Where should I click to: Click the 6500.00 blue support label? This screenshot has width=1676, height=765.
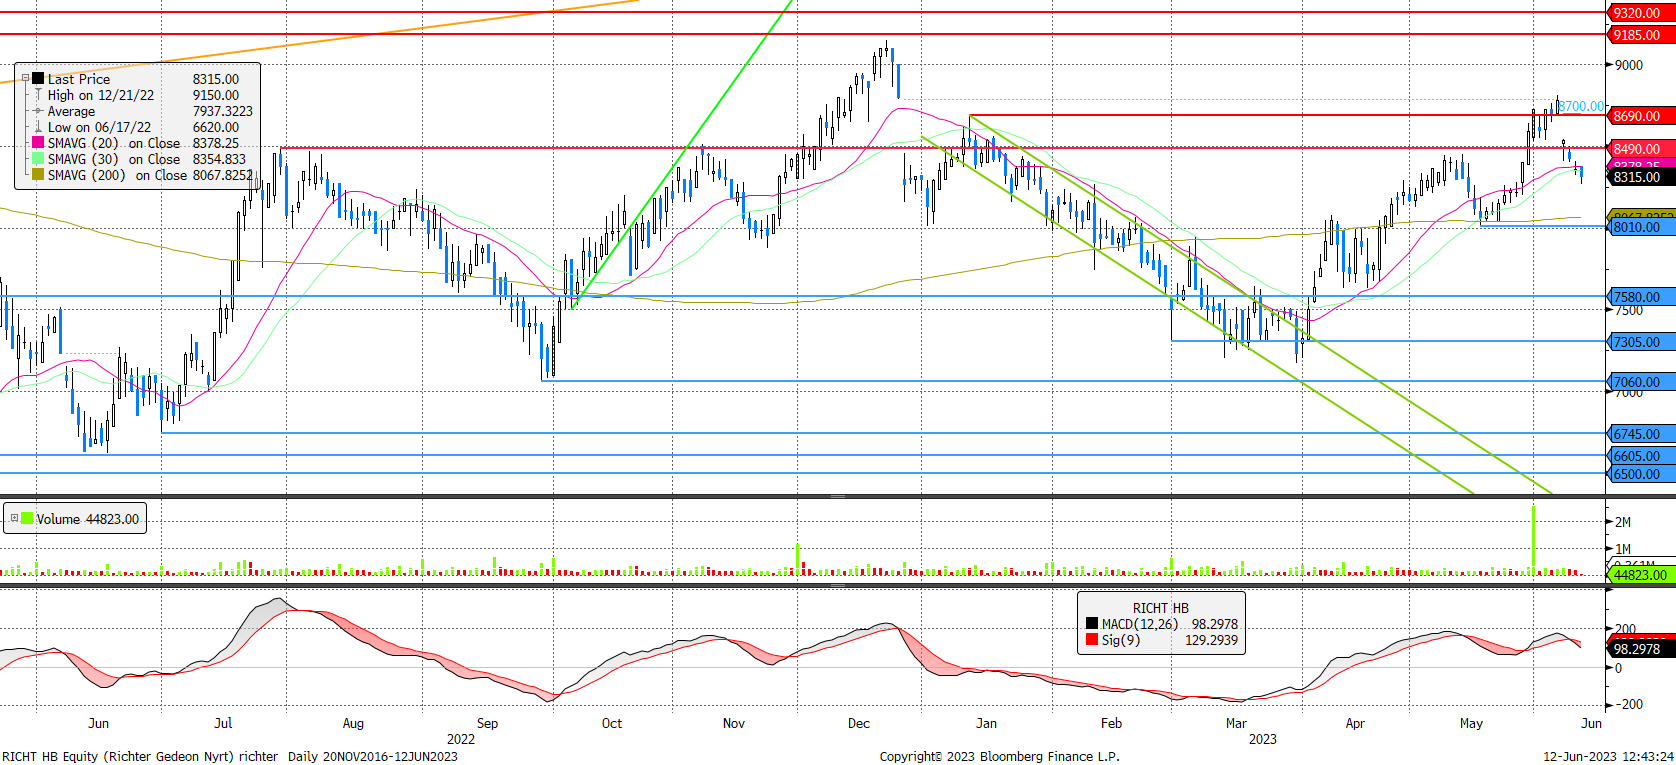(x=1640, y=474)
